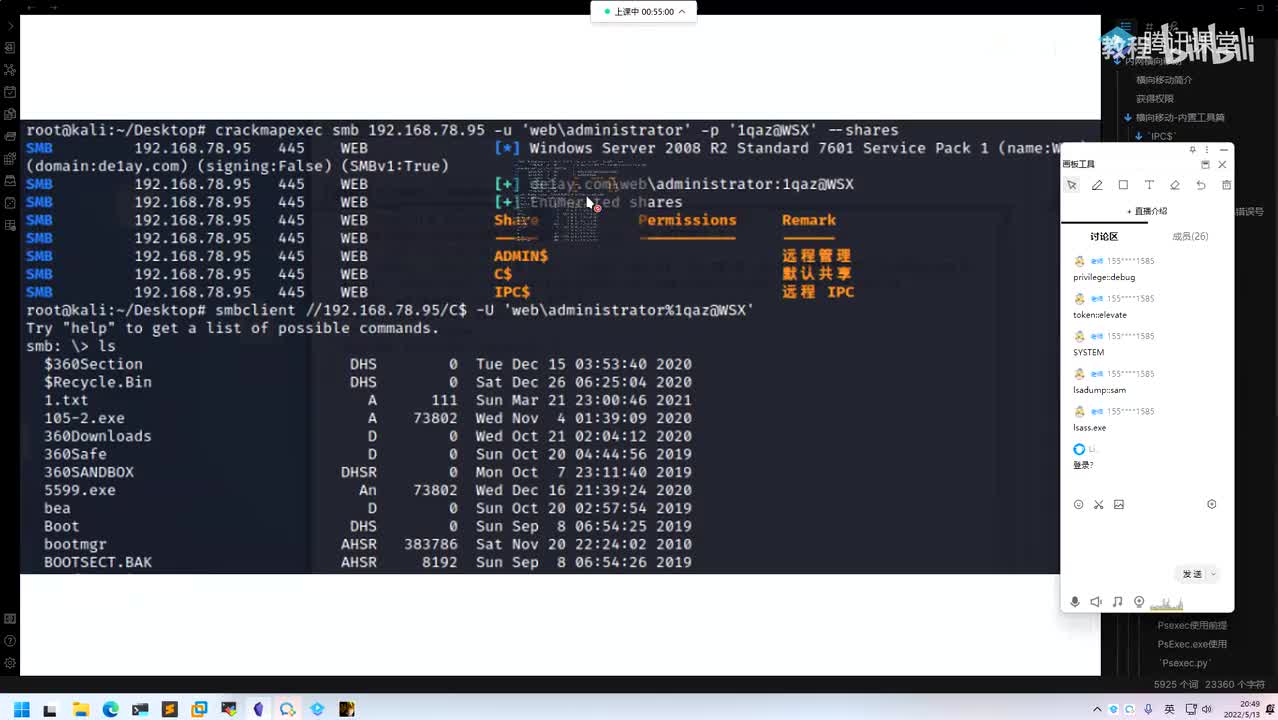This screenshot has height=720, width=1278.
Task: Select the 横向移动简介 outline item
Action: 1164,80
